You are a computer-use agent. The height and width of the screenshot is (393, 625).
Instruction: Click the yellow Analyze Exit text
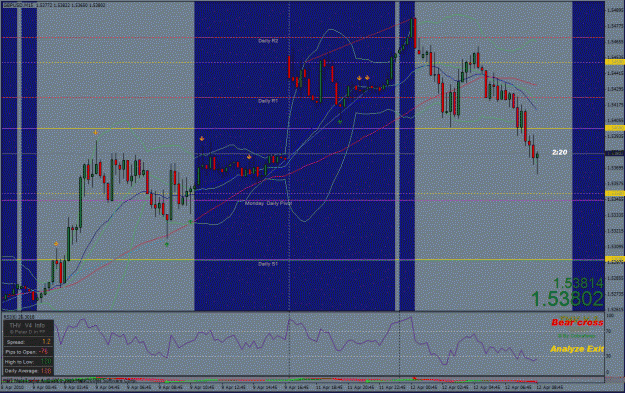577,349
